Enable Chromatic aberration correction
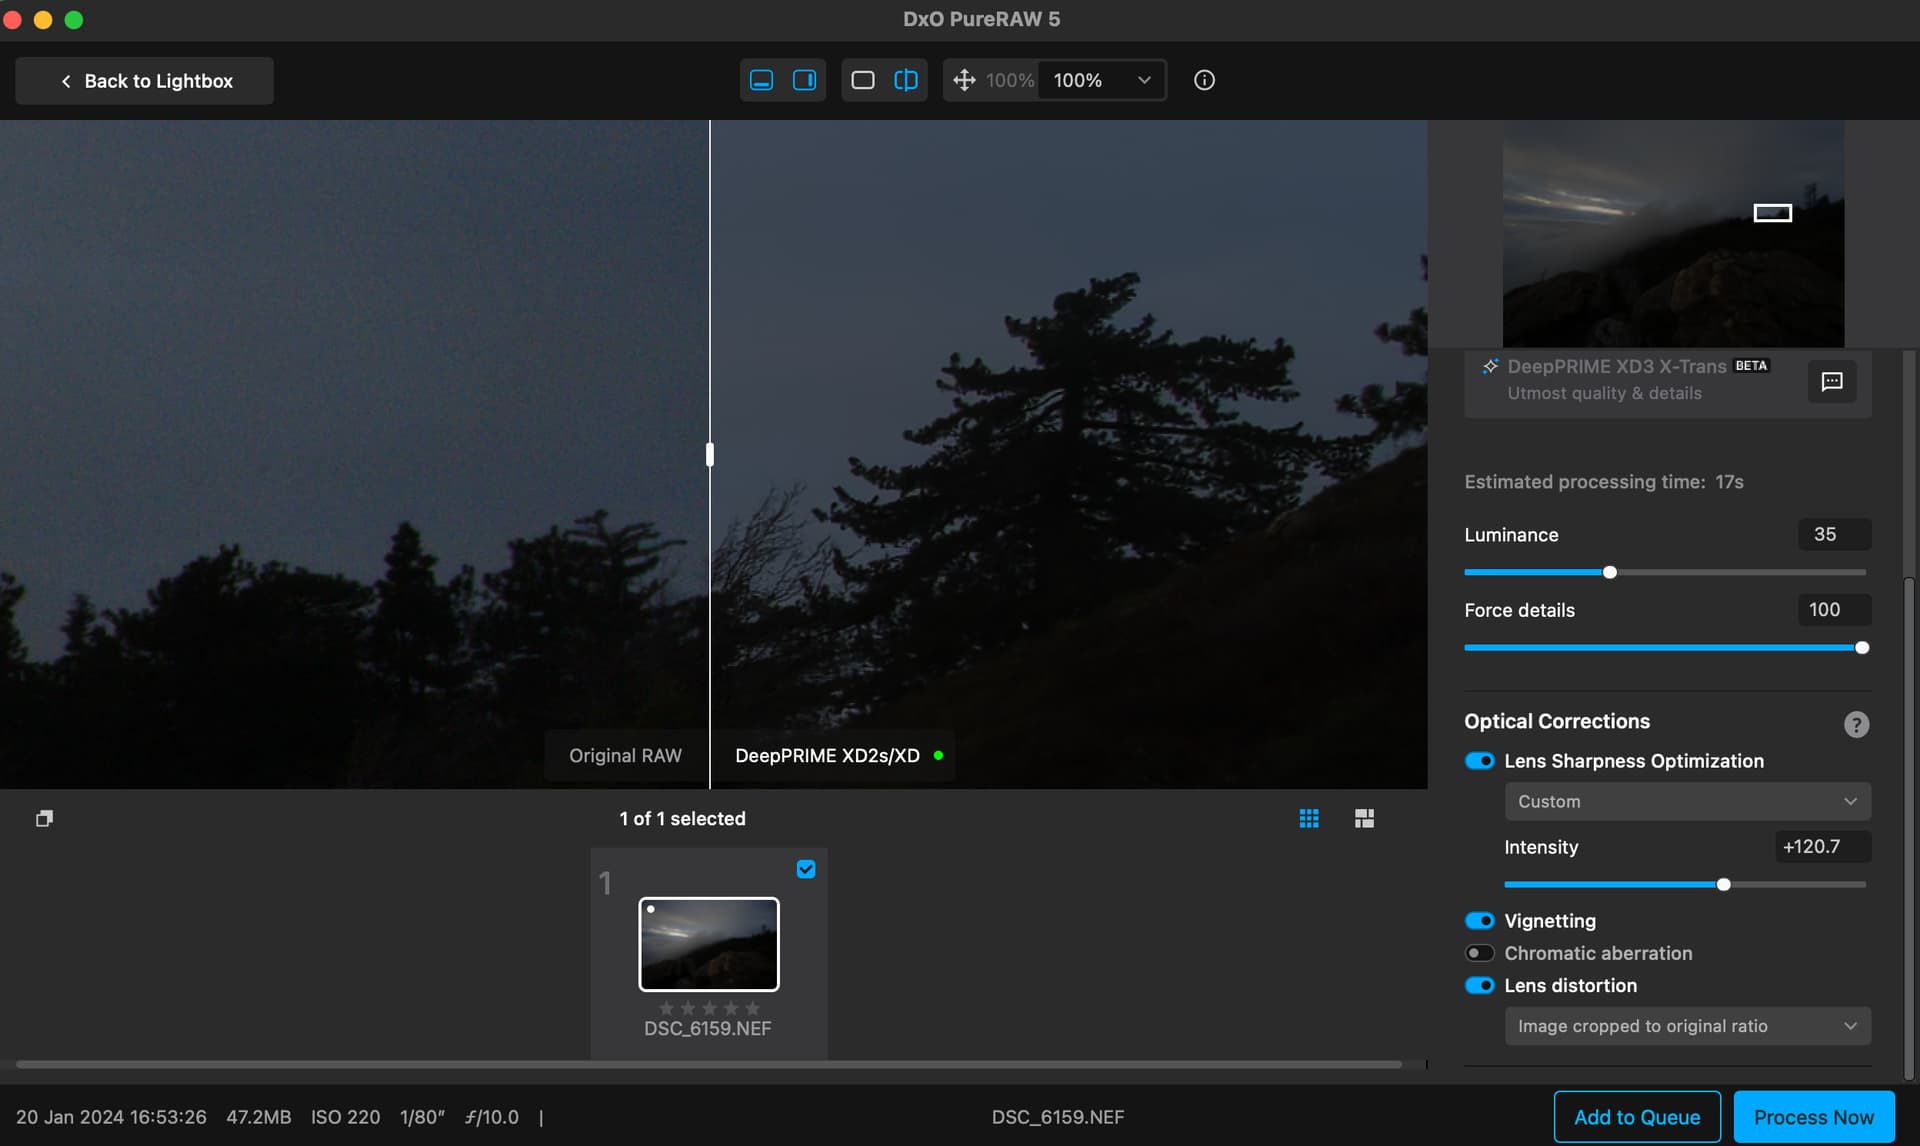1920x1146 pixels. coord(1479,953)
